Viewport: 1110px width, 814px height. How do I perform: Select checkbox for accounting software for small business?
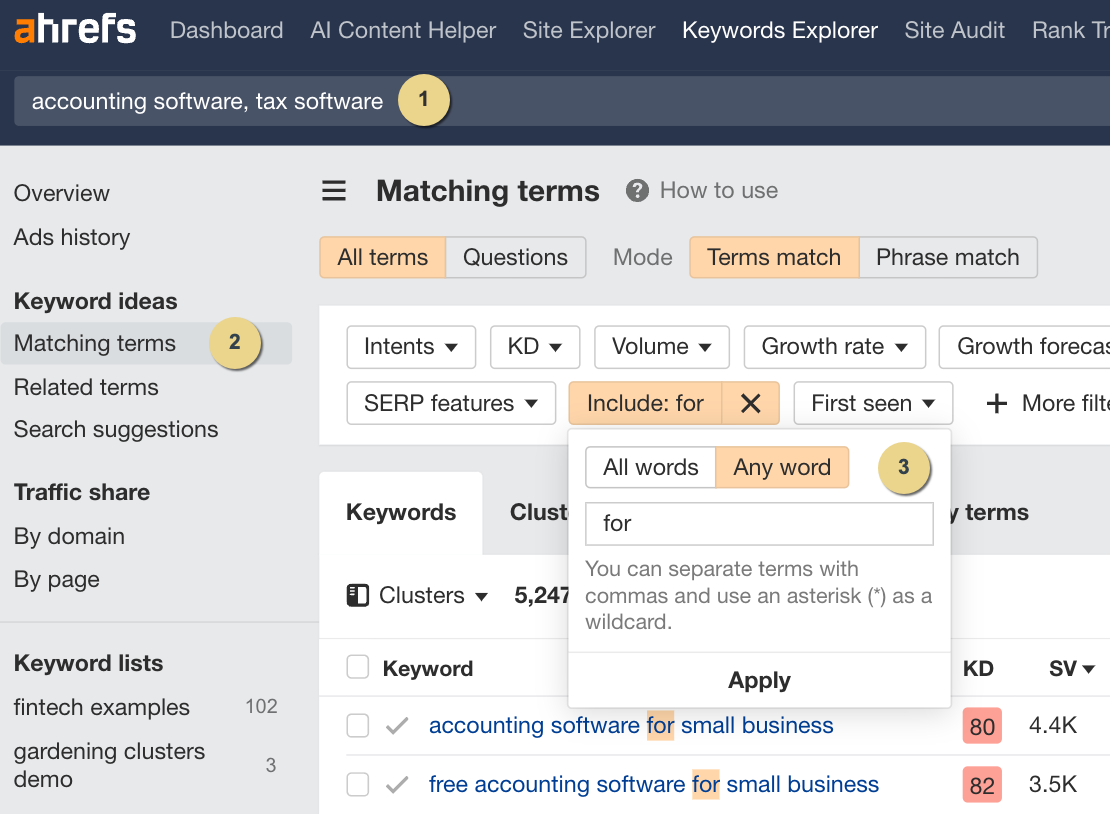click(x=357, y=726)
